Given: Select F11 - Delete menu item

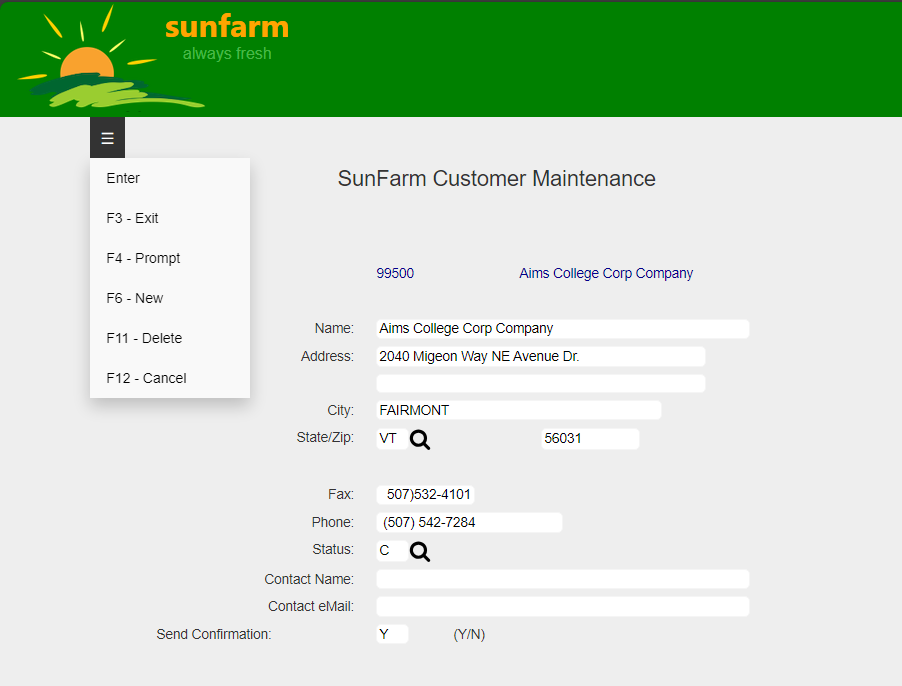Looking at the screenshot, I should point(170,338).
